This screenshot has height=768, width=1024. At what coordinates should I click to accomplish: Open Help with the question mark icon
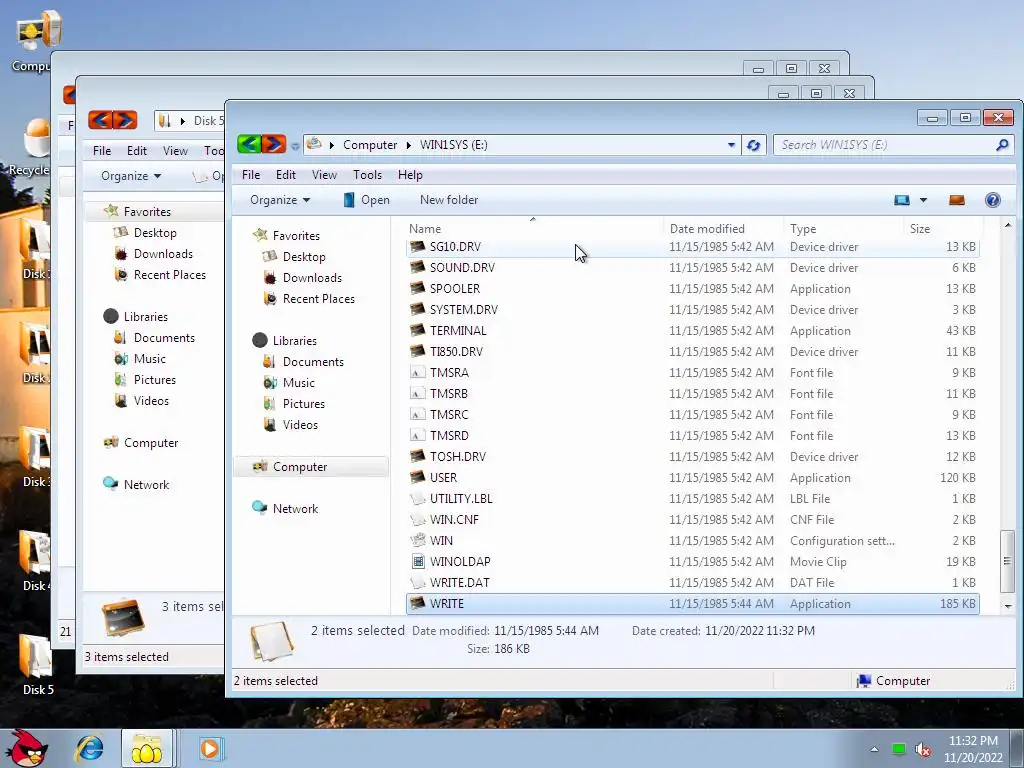click(993, 200)
